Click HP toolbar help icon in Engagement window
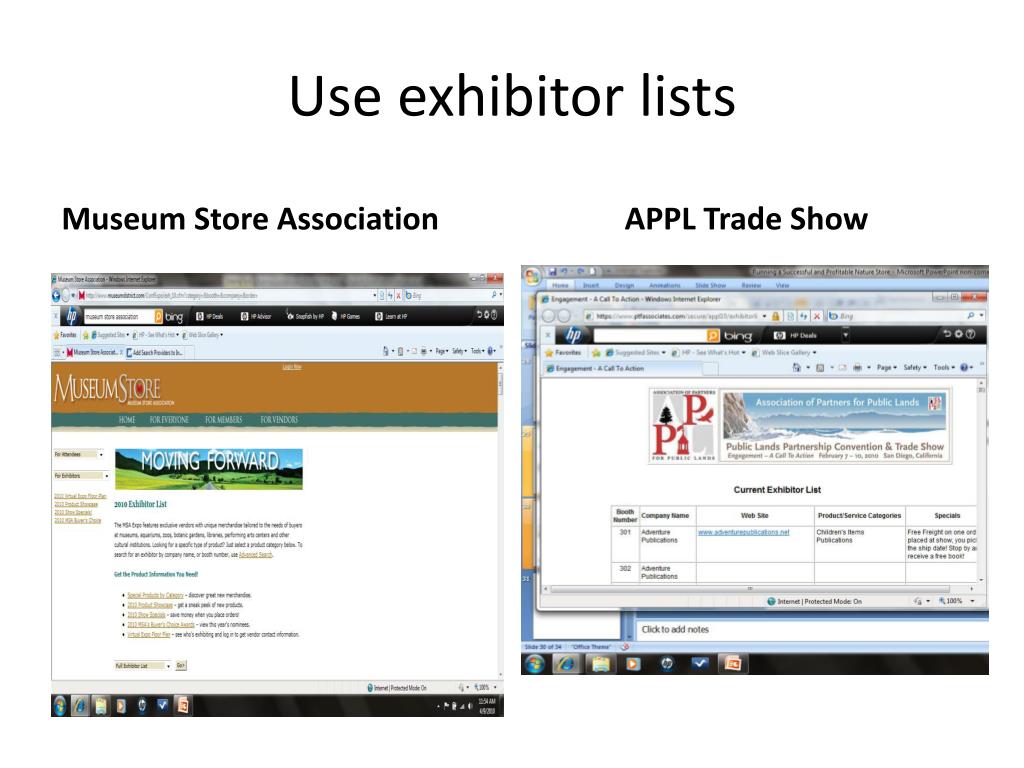Viewport: 1024px width, 768px height. coord(970,334)
